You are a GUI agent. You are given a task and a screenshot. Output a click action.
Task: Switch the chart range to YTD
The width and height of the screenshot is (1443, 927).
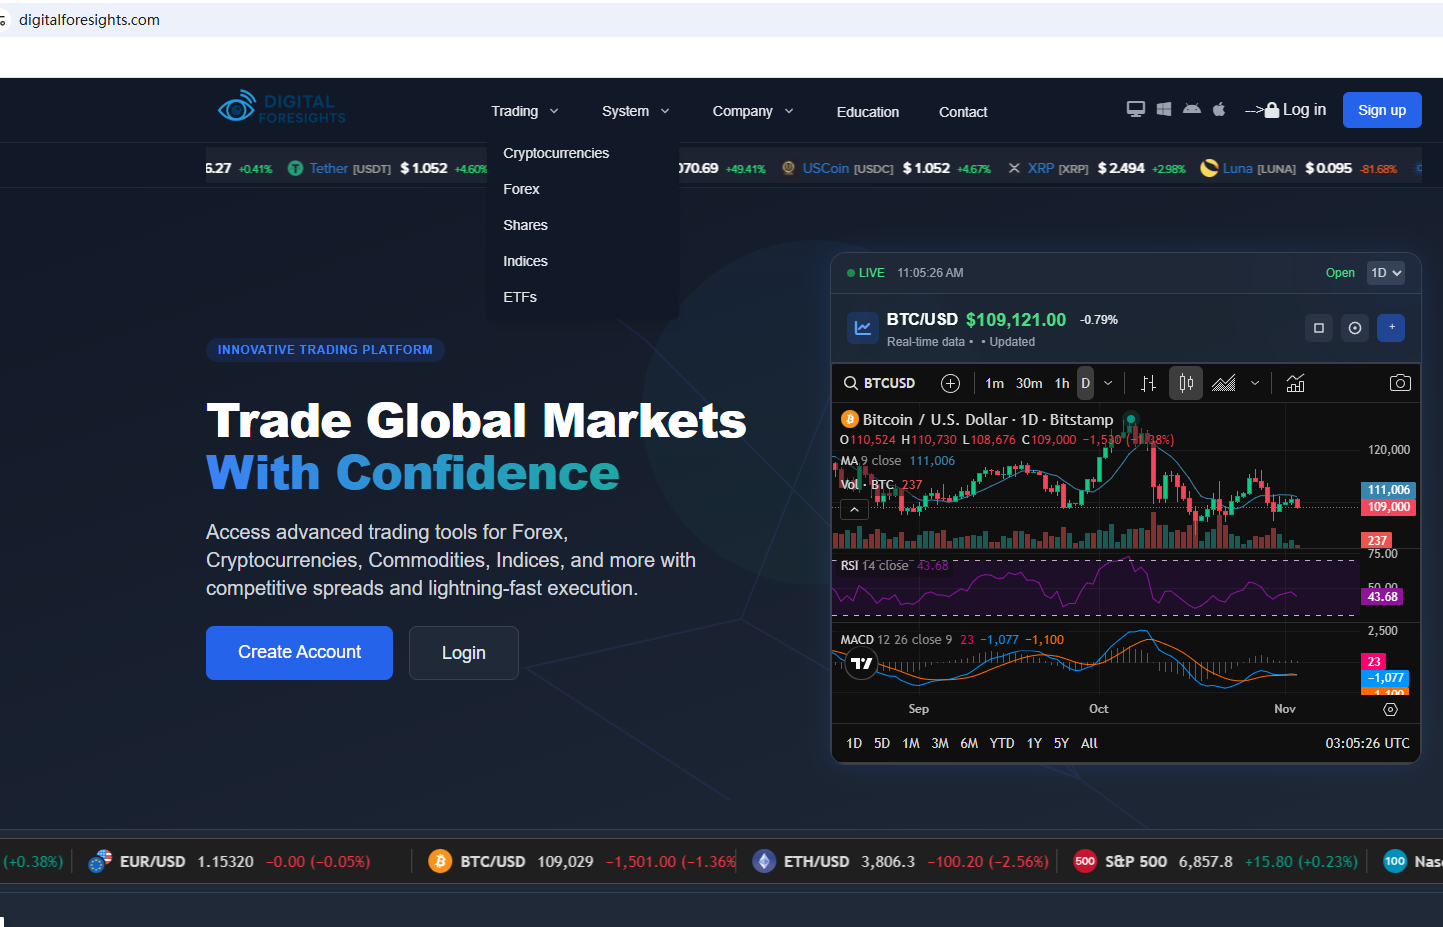(1002, 743)
